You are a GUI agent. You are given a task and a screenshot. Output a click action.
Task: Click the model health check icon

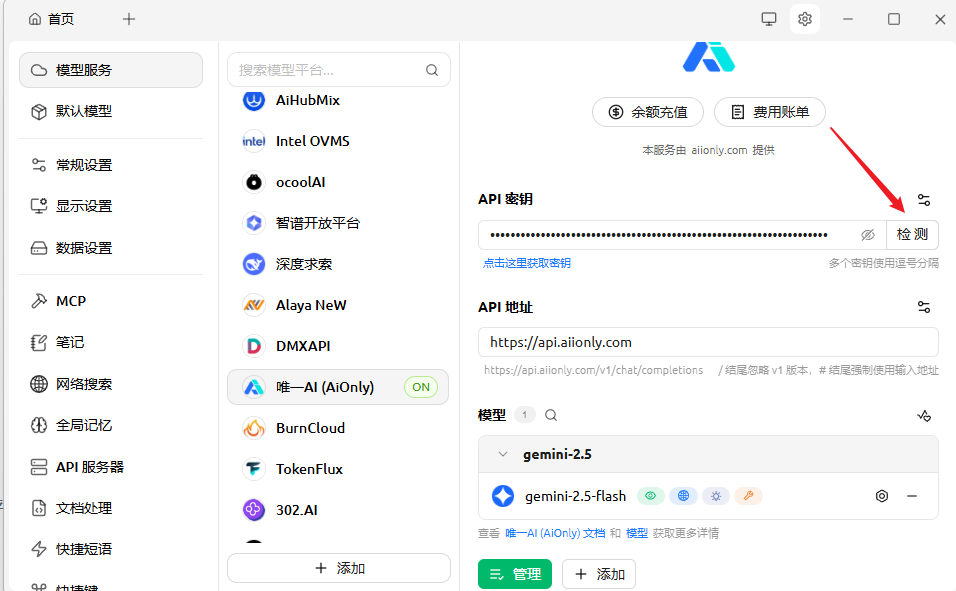924,416
